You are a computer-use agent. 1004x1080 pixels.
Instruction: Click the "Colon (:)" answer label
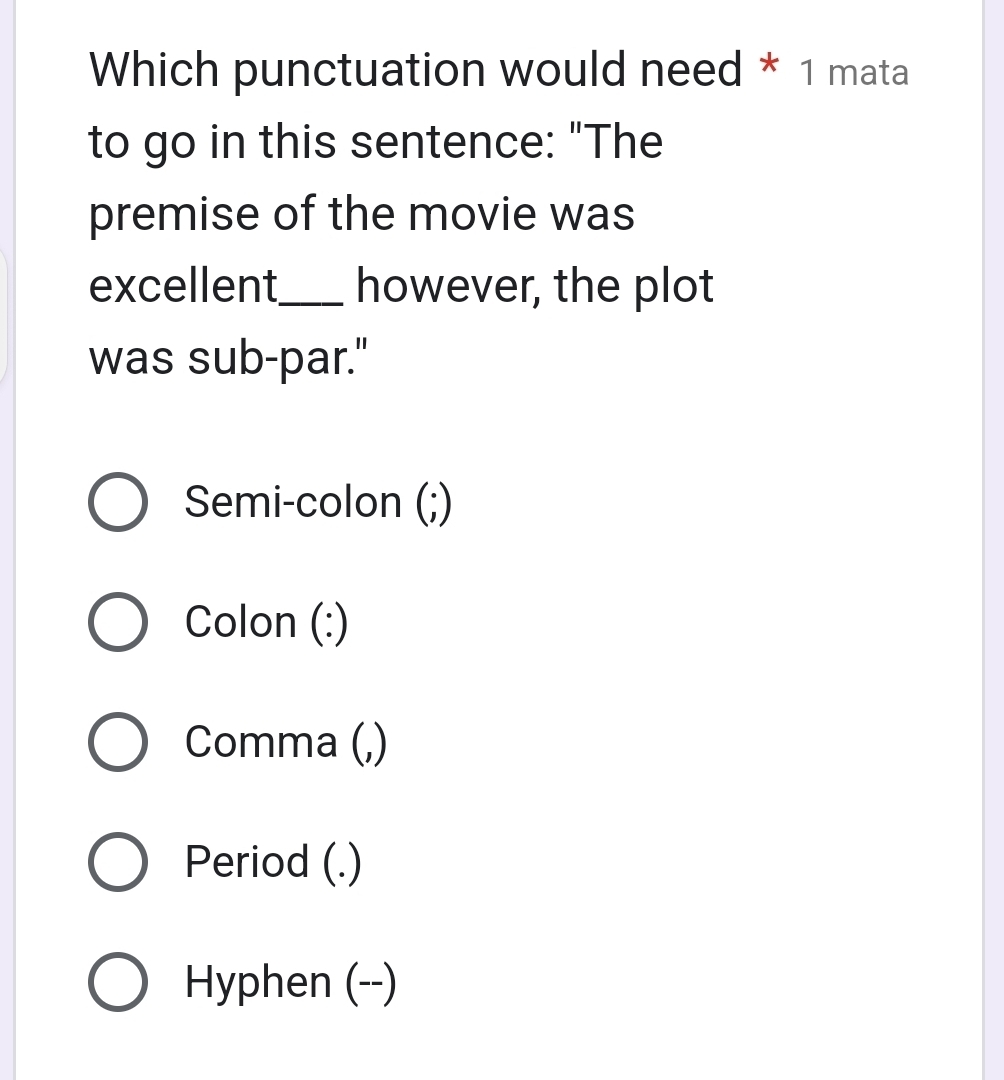[266, 622]
